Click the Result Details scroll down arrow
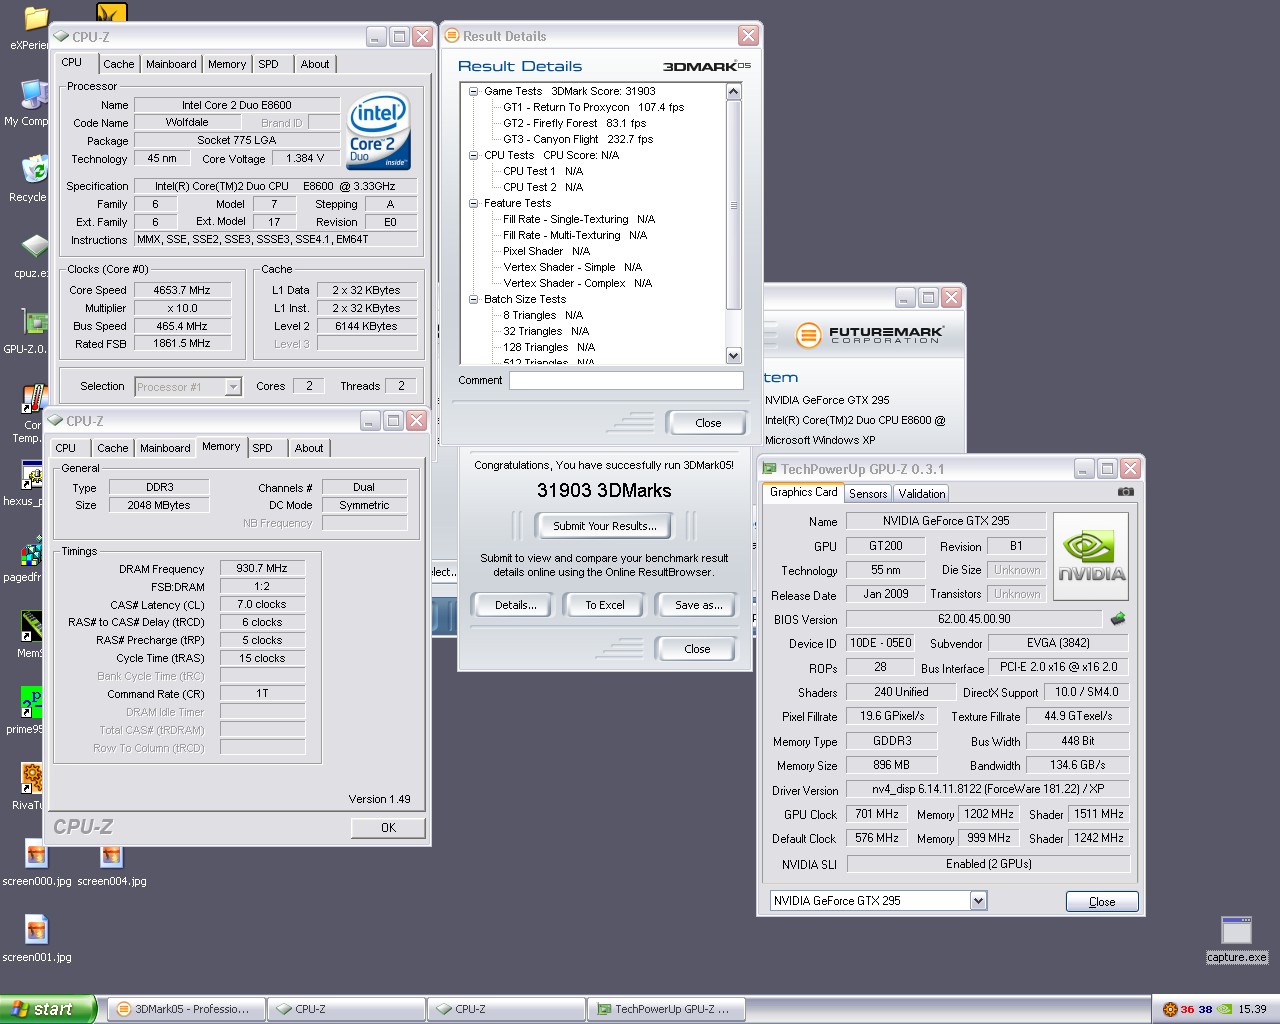Image resolution: width=1280 pixels, height=1024 pixels. click(x=733, y=356)
